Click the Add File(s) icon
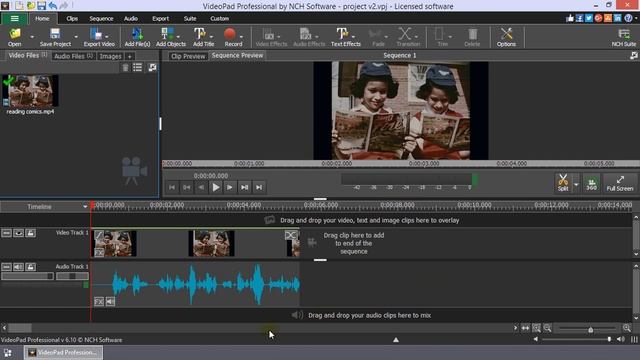Image resolution: width=640 pixels, height=360 pixels. coord(137,37)
